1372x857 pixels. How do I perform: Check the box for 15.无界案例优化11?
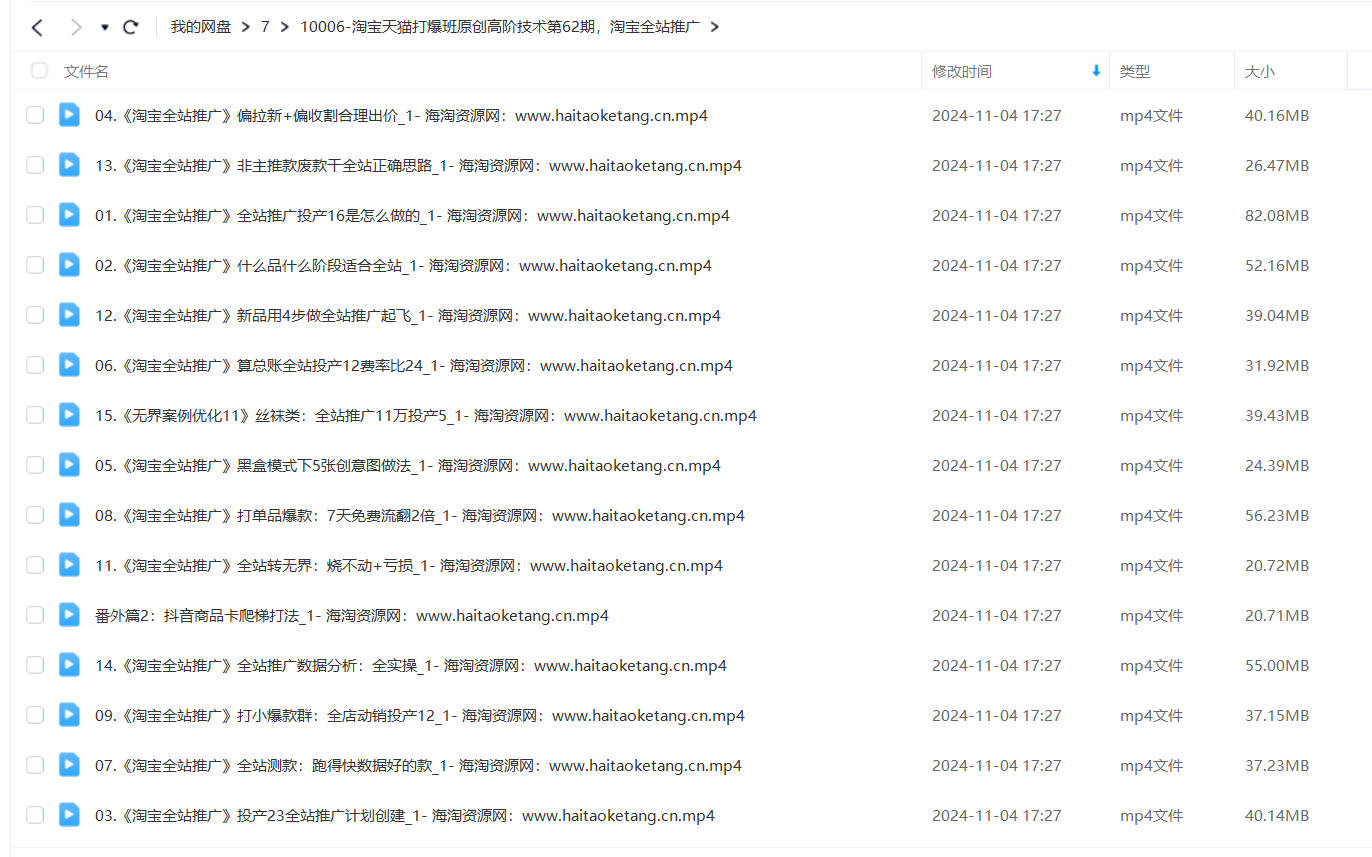click(35, 415)
